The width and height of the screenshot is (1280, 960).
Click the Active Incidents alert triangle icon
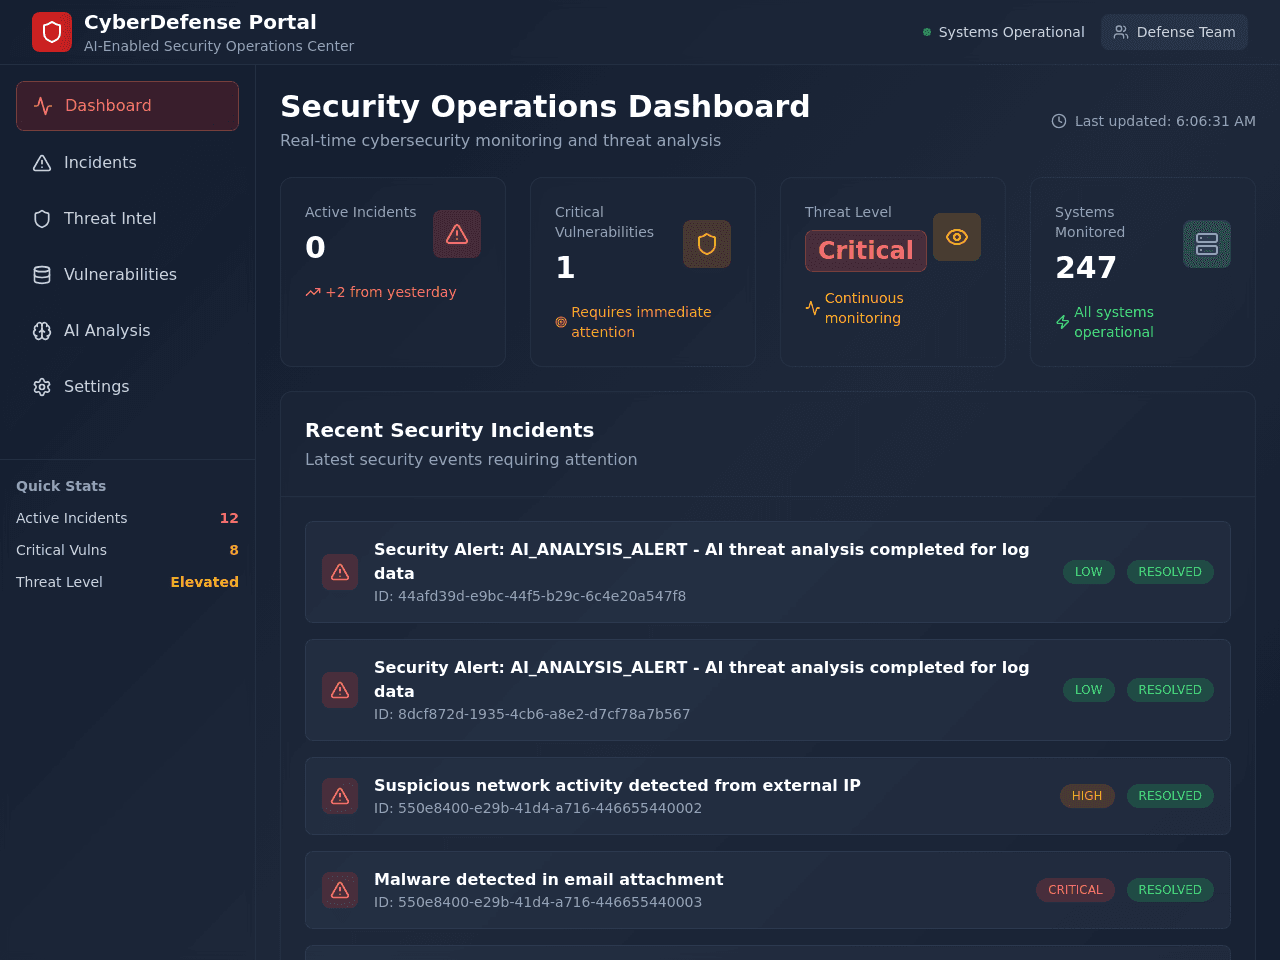coord(457,234)
